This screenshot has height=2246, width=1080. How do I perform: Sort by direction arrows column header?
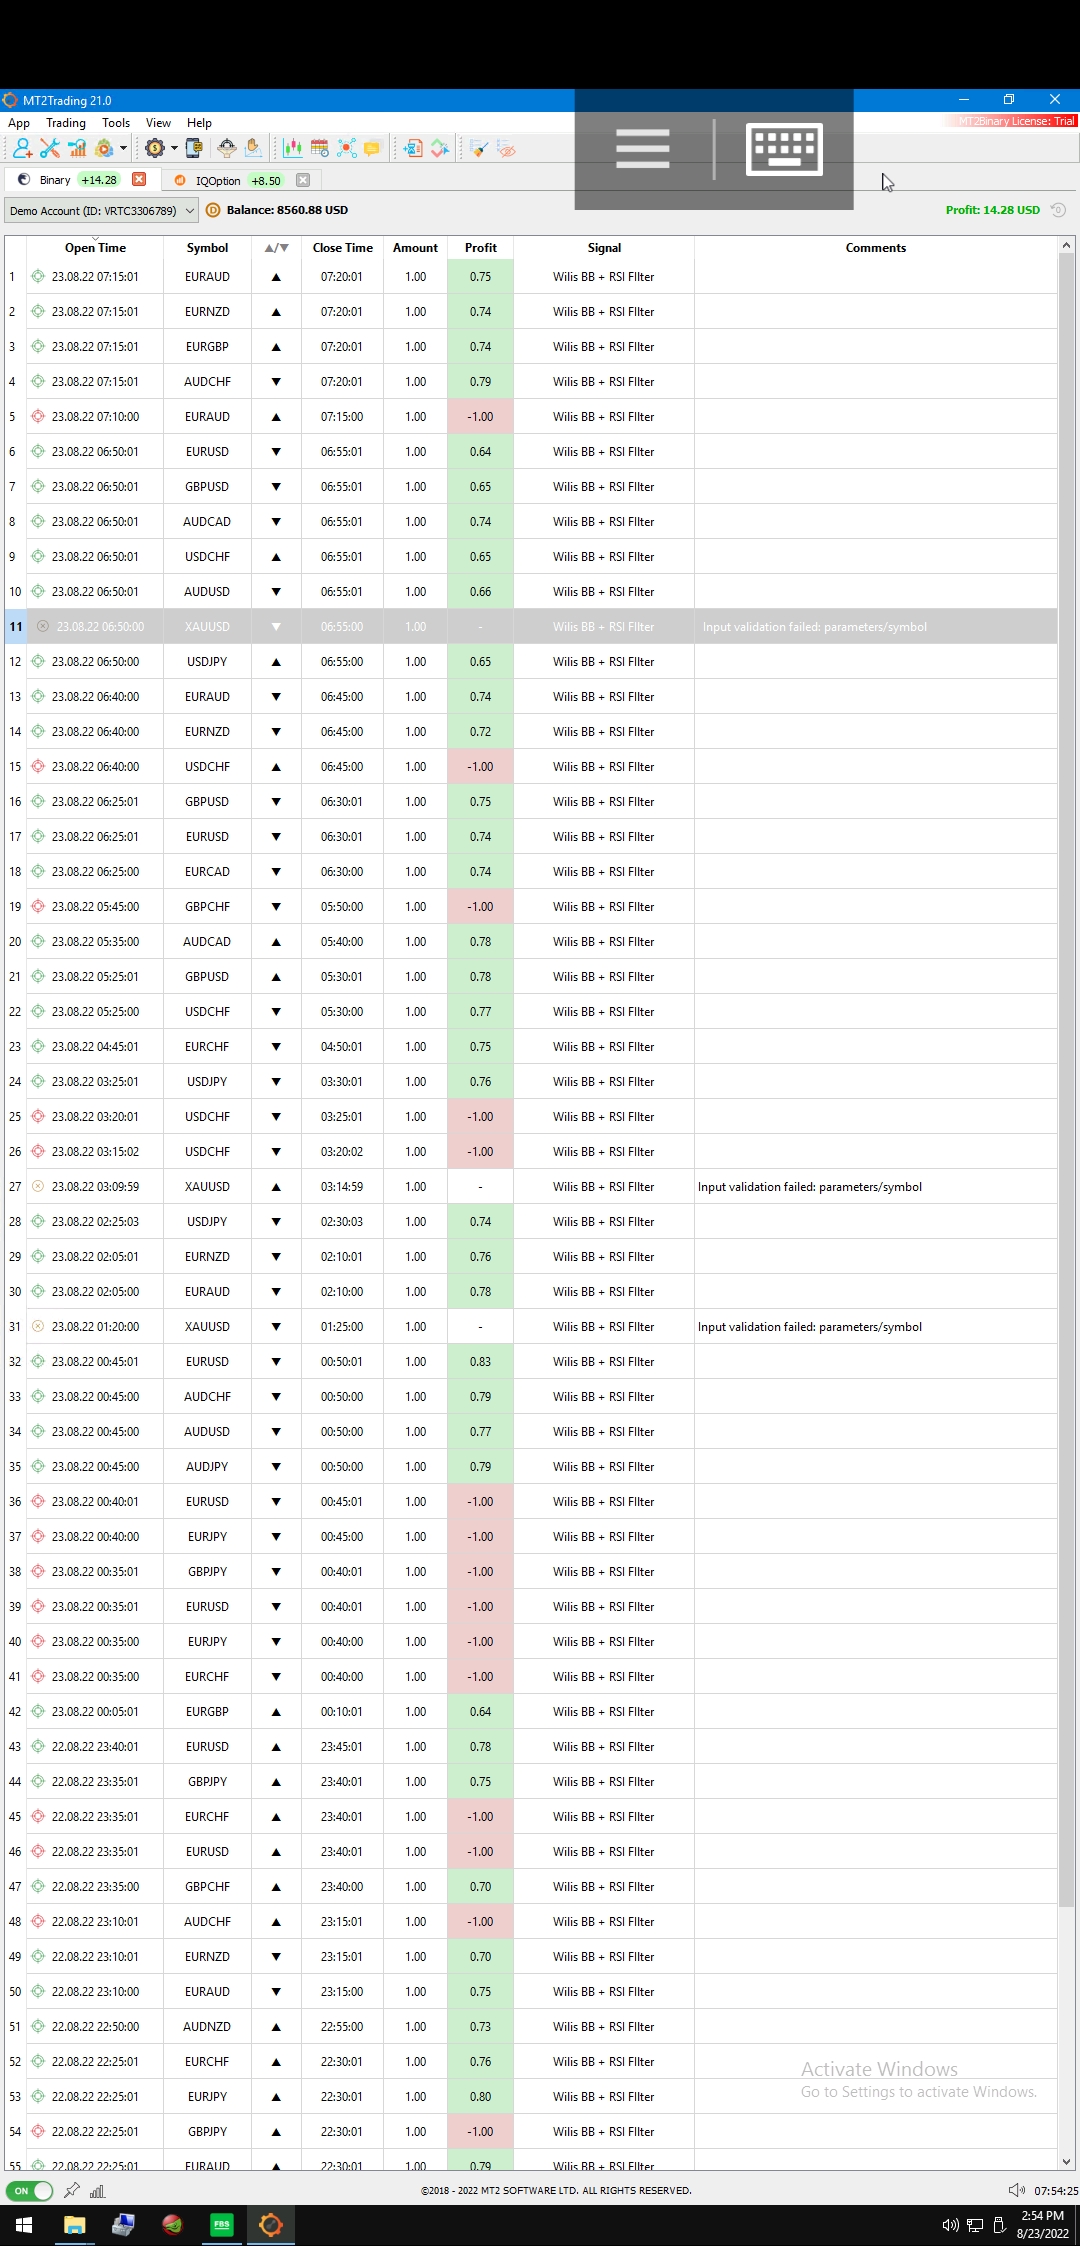point(276,248)
